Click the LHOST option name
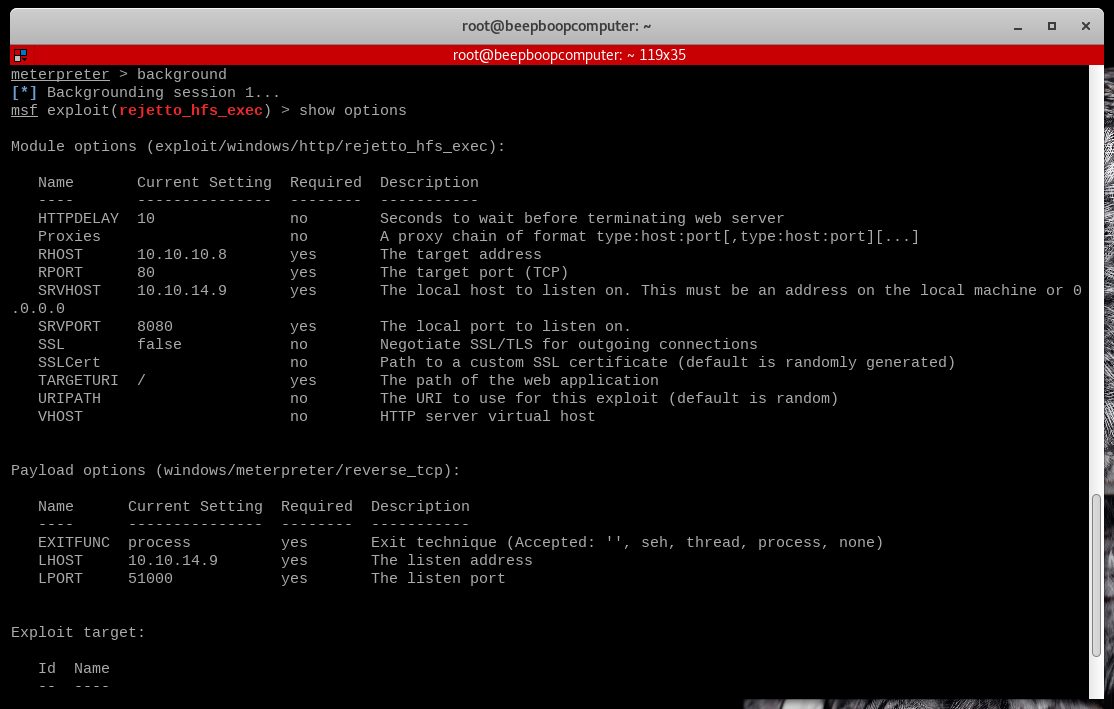This screenshot has height=709, width=1114. click(60, 561)
